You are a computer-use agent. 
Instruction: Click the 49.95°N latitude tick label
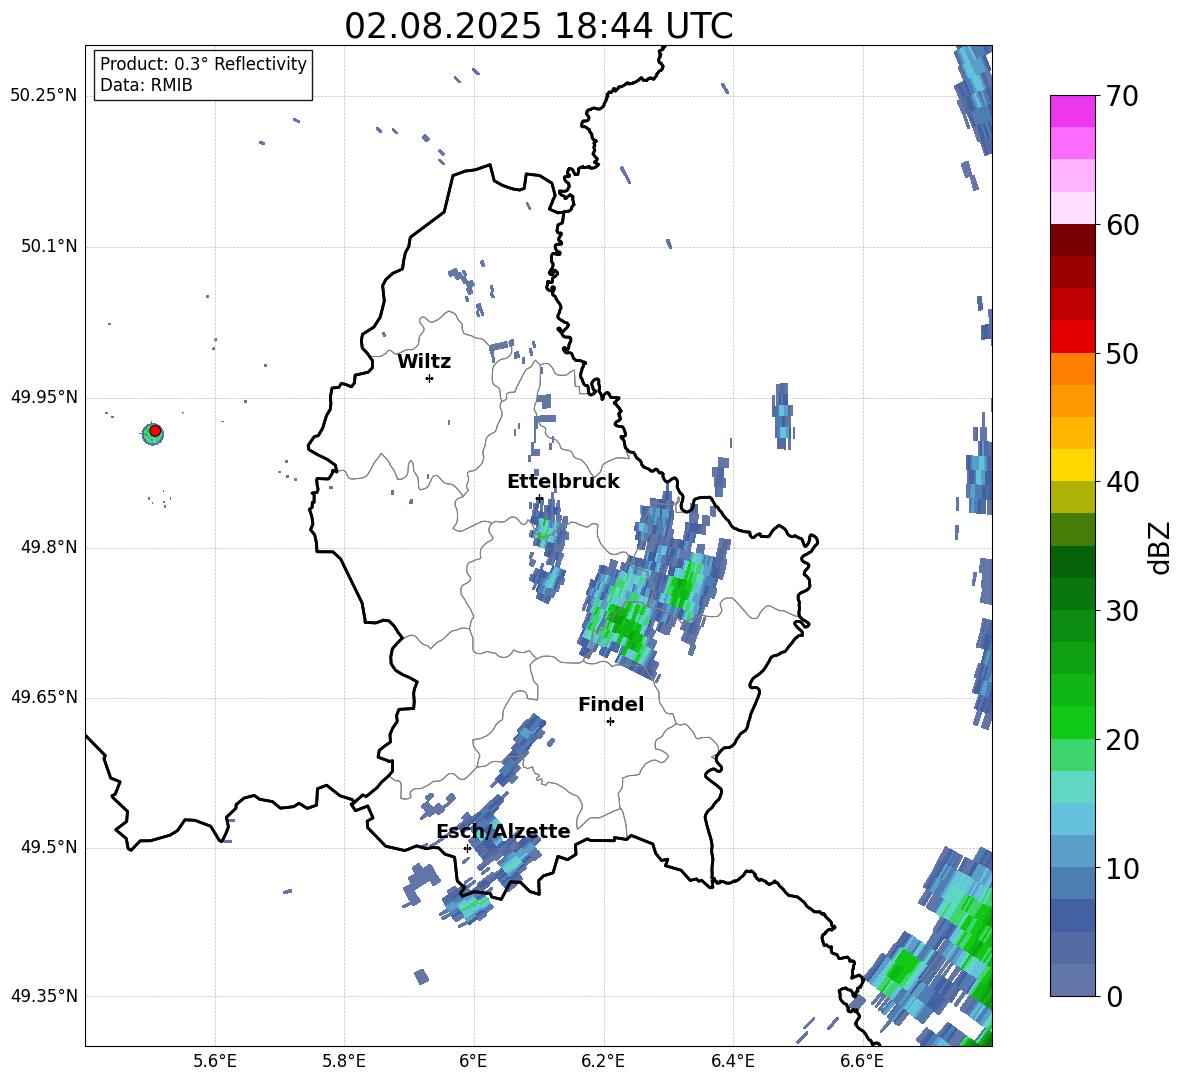click(44, 397)
